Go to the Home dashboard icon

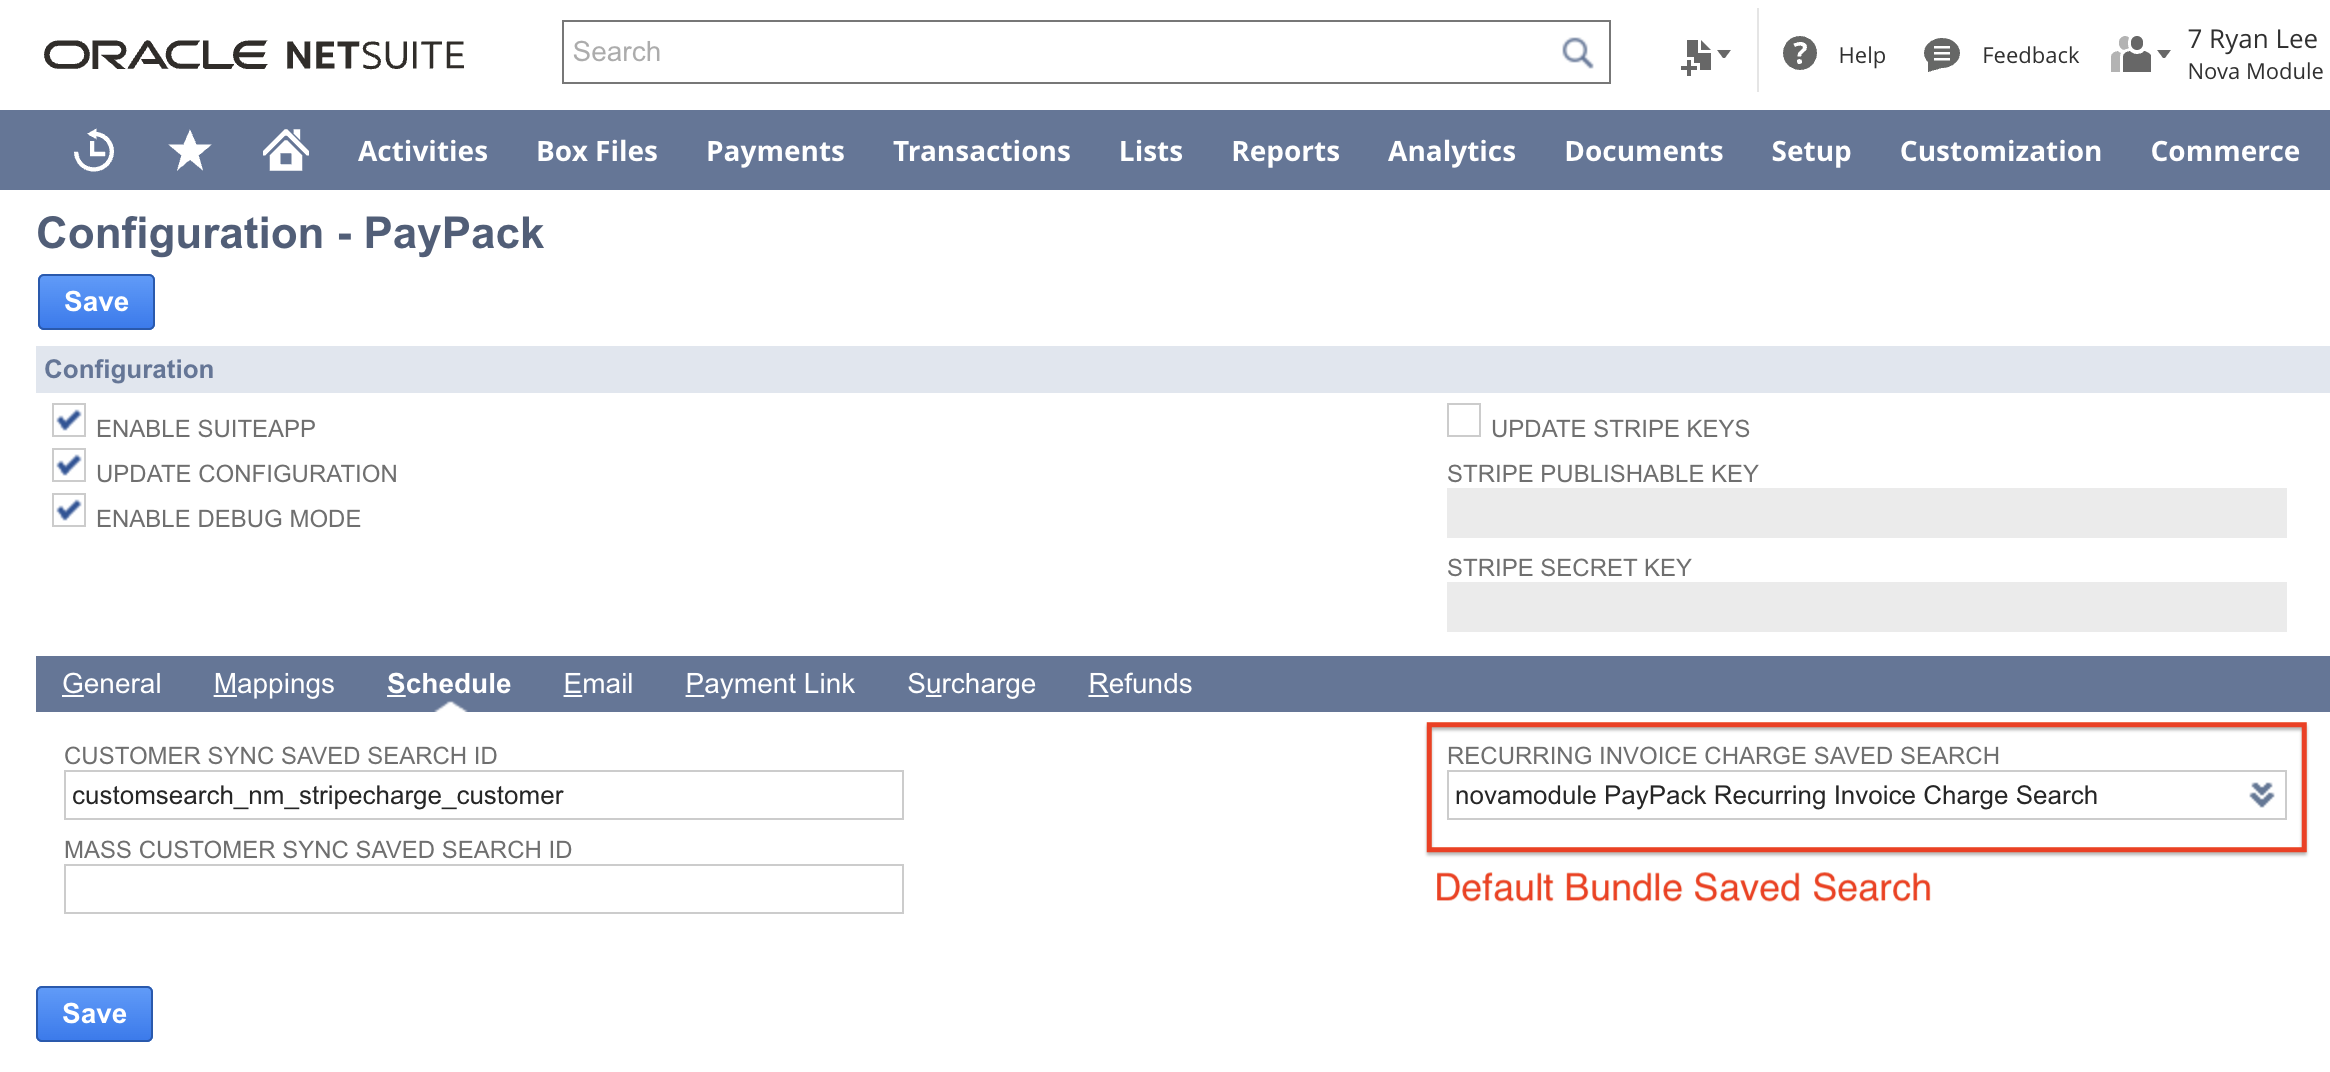click(285, 150)
